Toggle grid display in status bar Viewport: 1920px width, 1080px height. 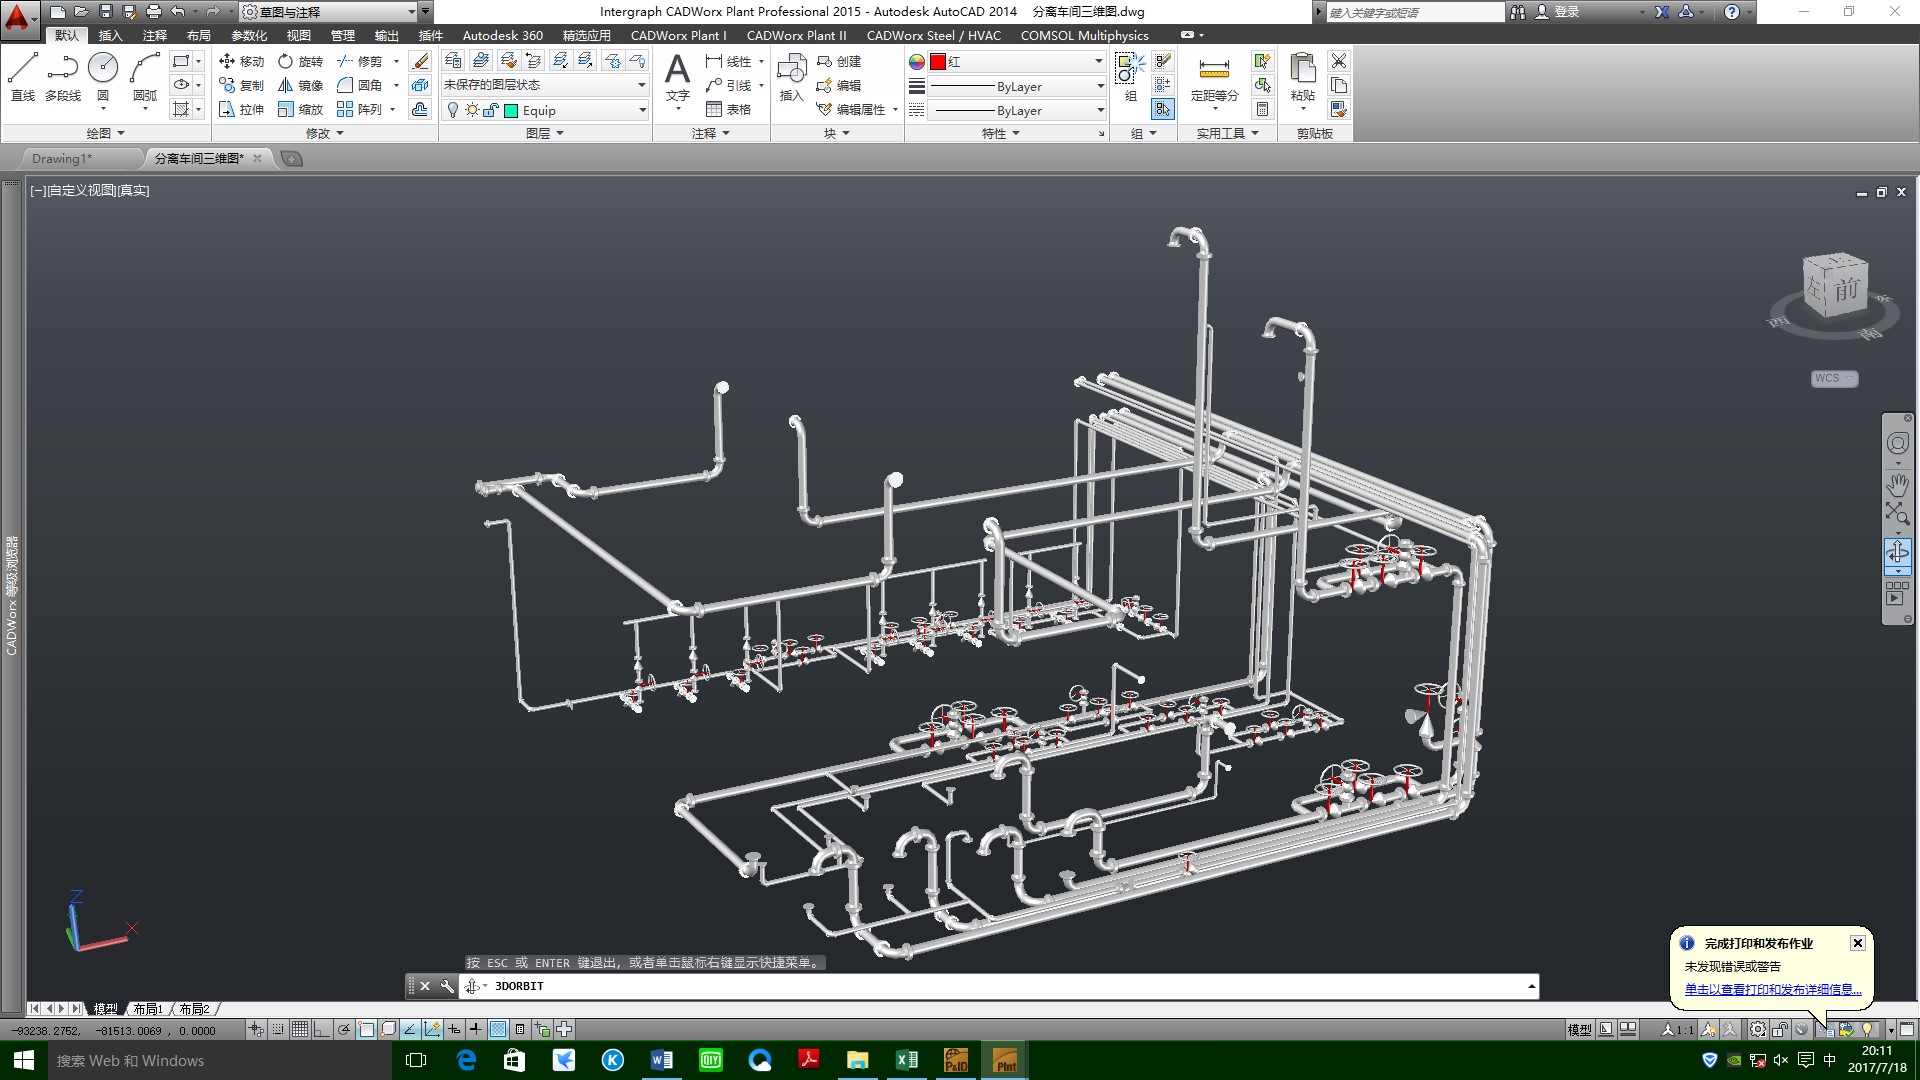(300, 1029)
